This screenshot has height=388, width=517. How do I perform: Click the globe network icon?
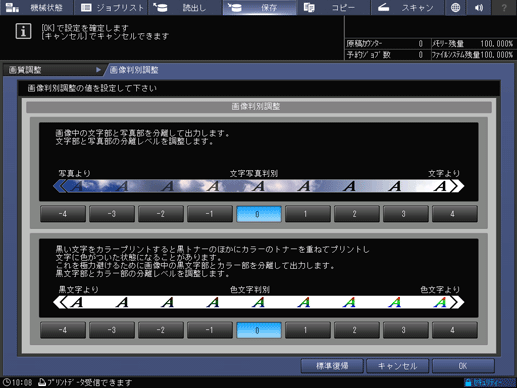point(455,7)
